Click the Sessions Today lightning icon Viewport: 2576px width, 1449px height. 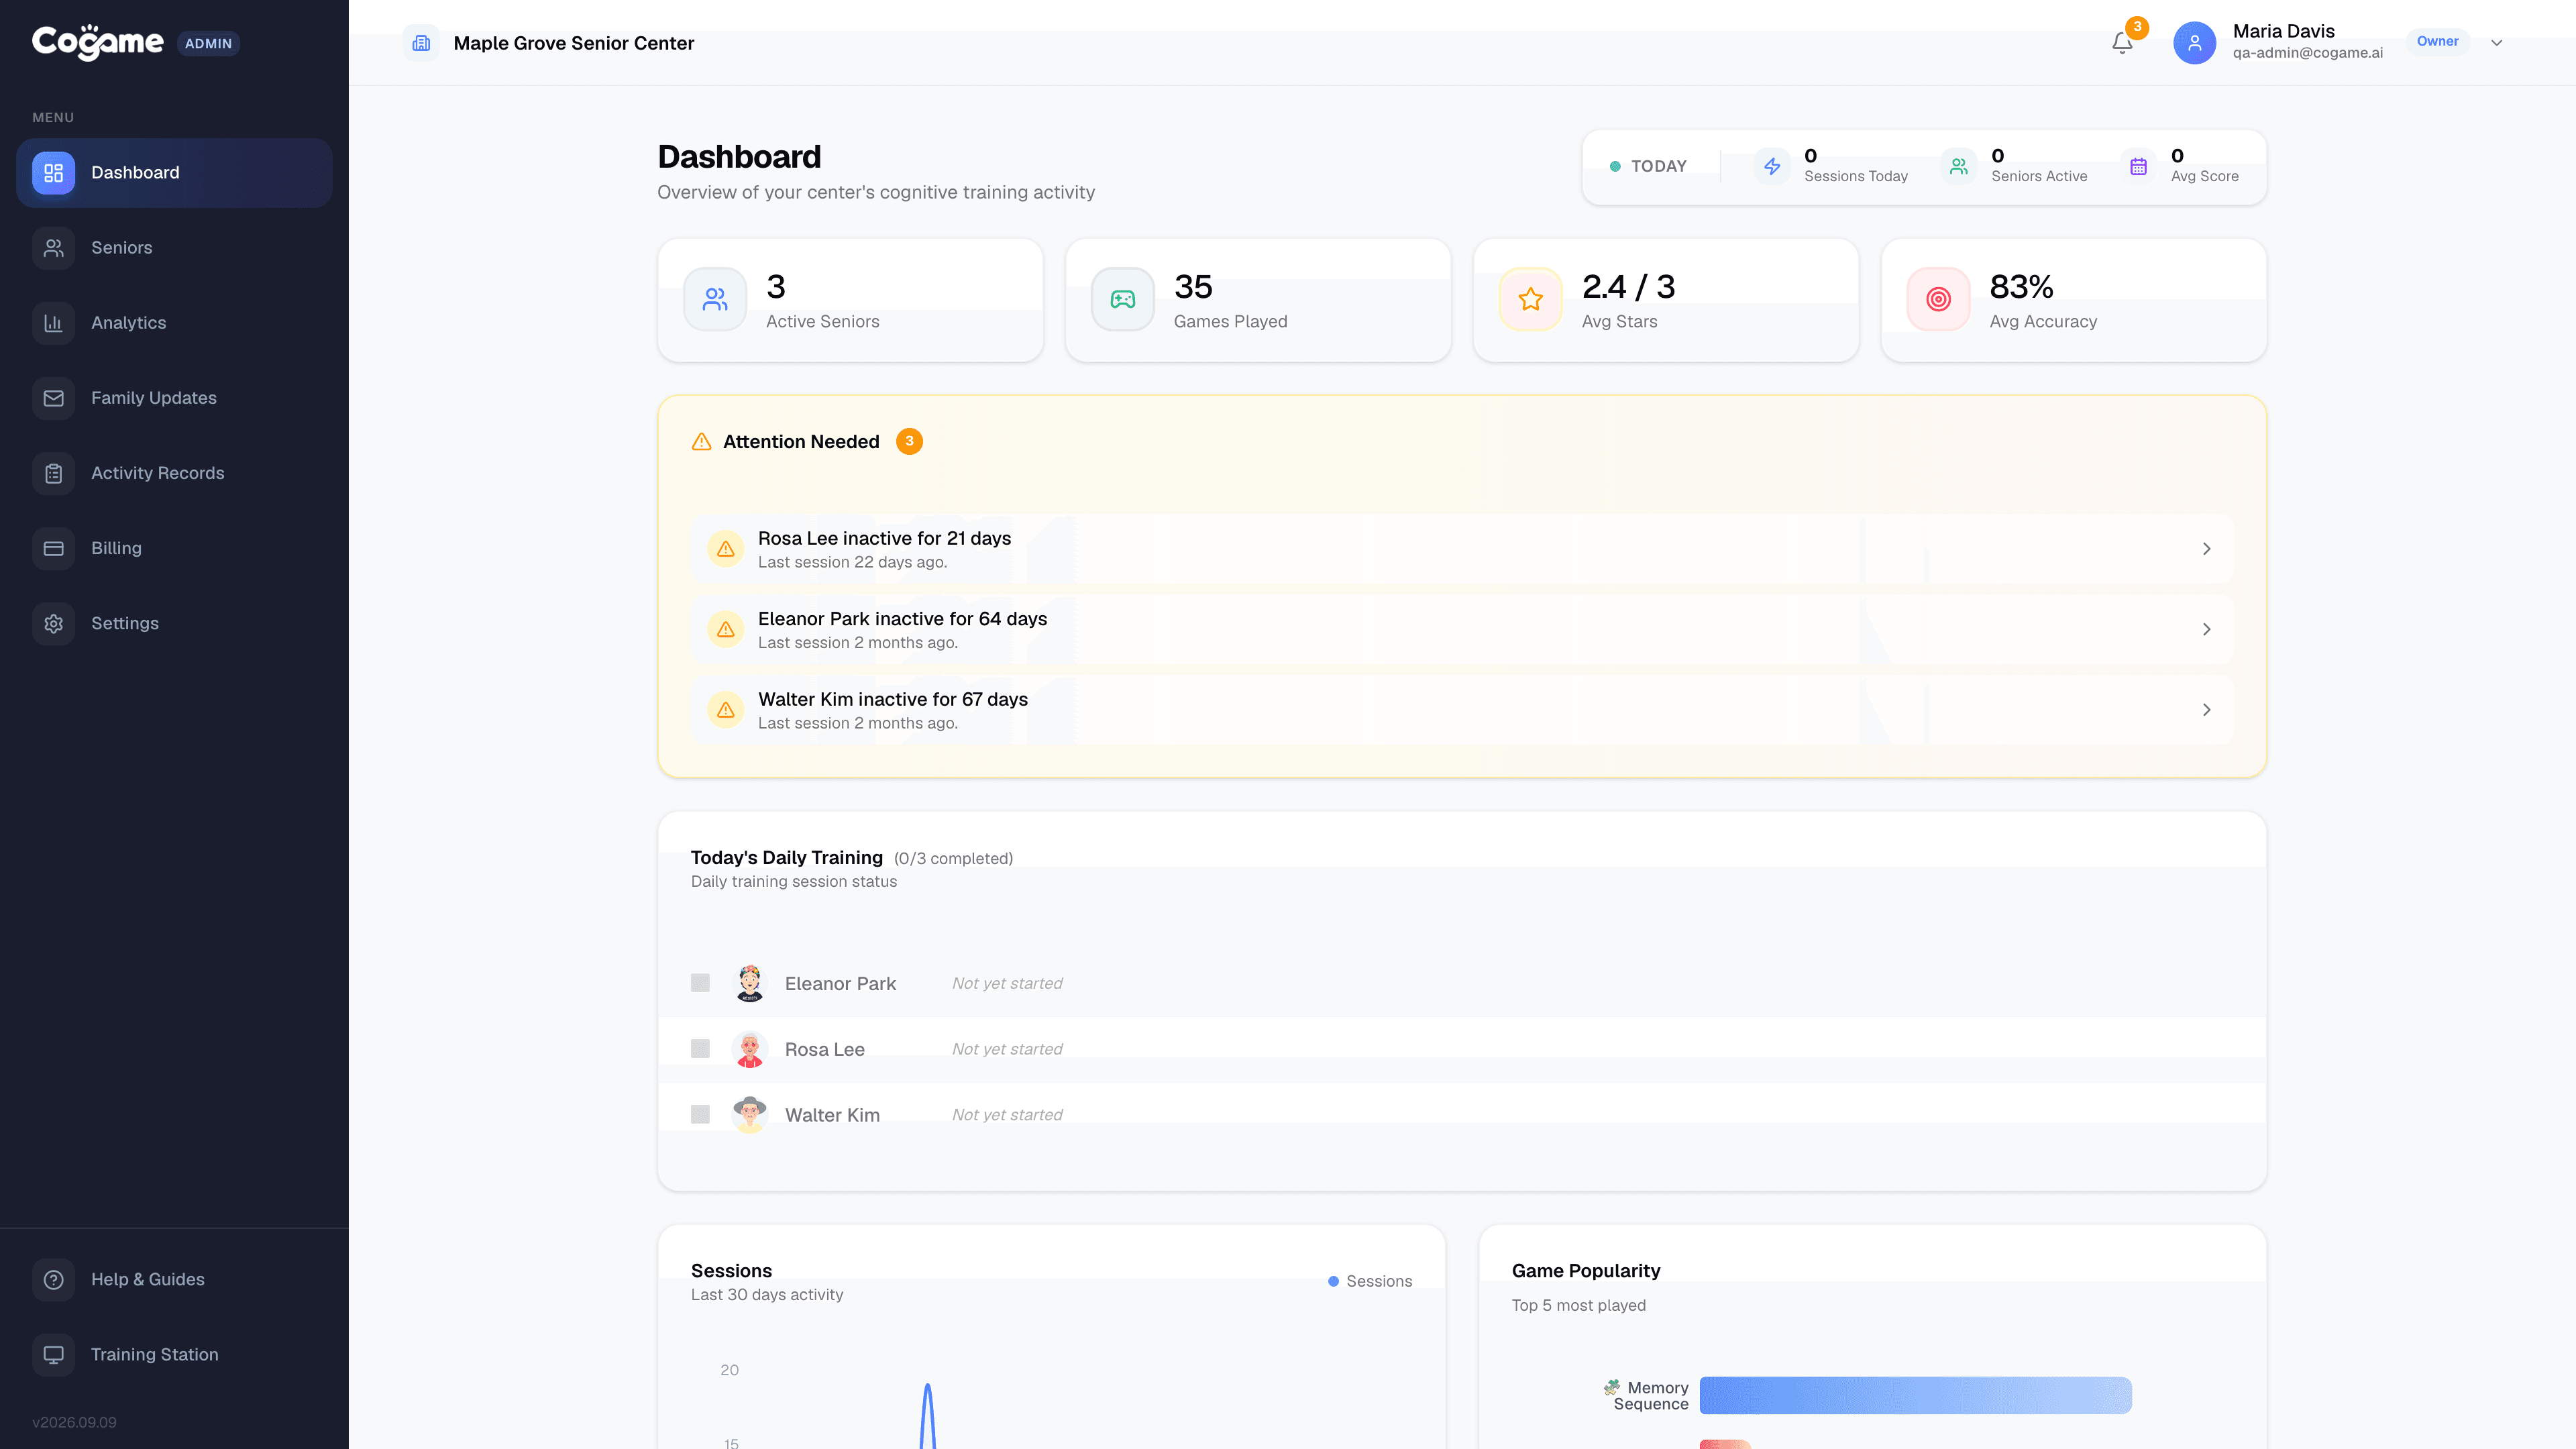point(1772,166)
